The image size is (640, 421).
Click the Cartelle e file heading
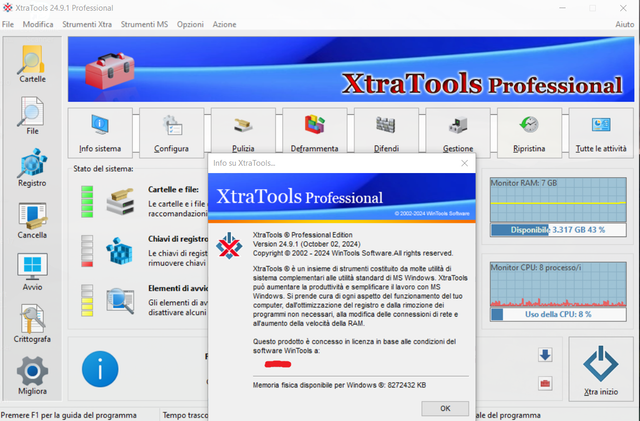click(x=173, y=189)
